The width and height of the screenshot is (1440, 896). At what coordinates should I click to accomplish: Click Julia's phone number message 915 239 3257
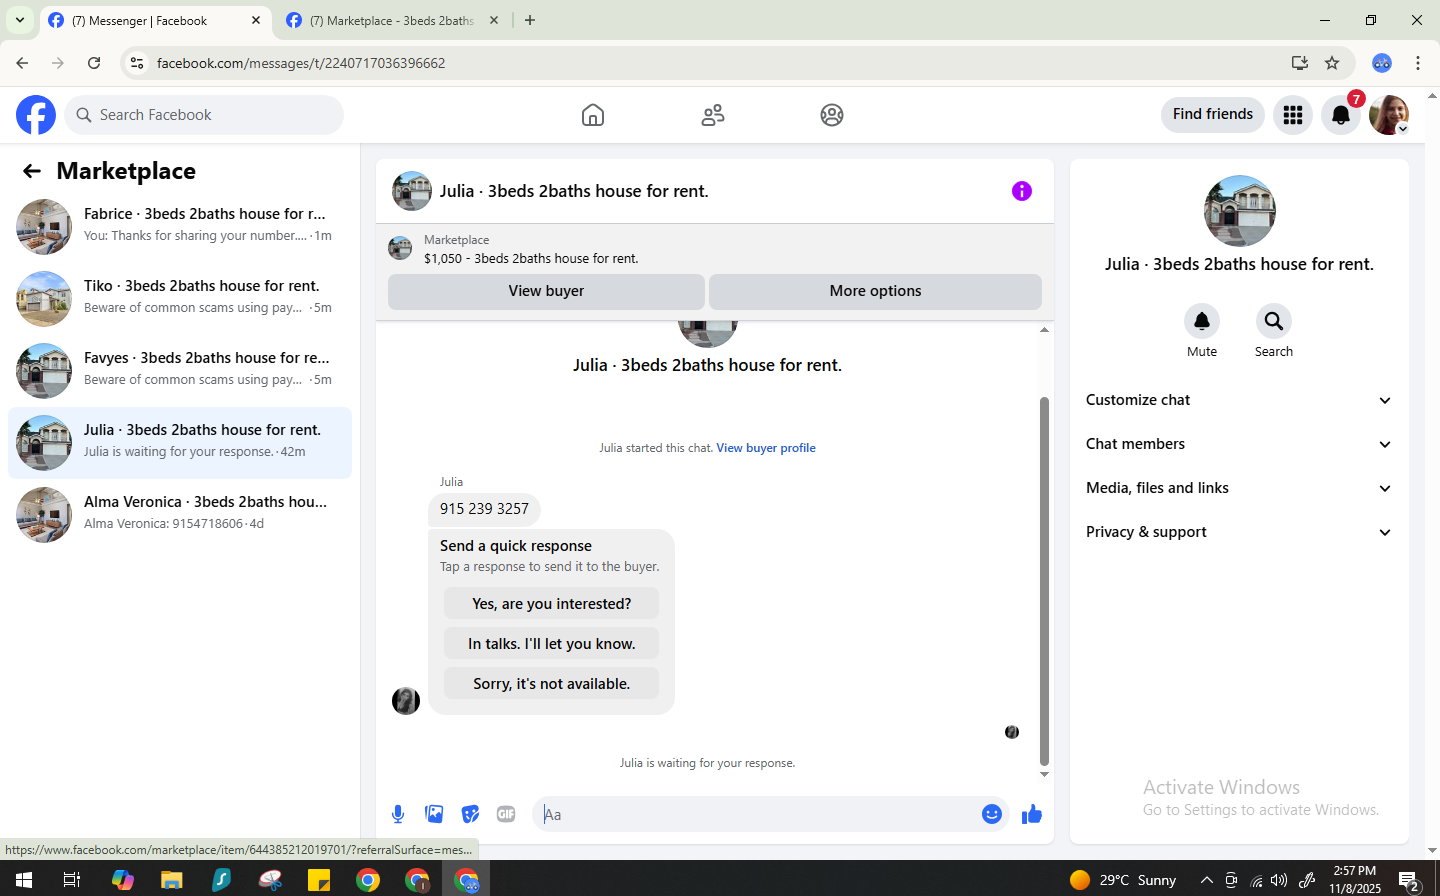[484, 509]
